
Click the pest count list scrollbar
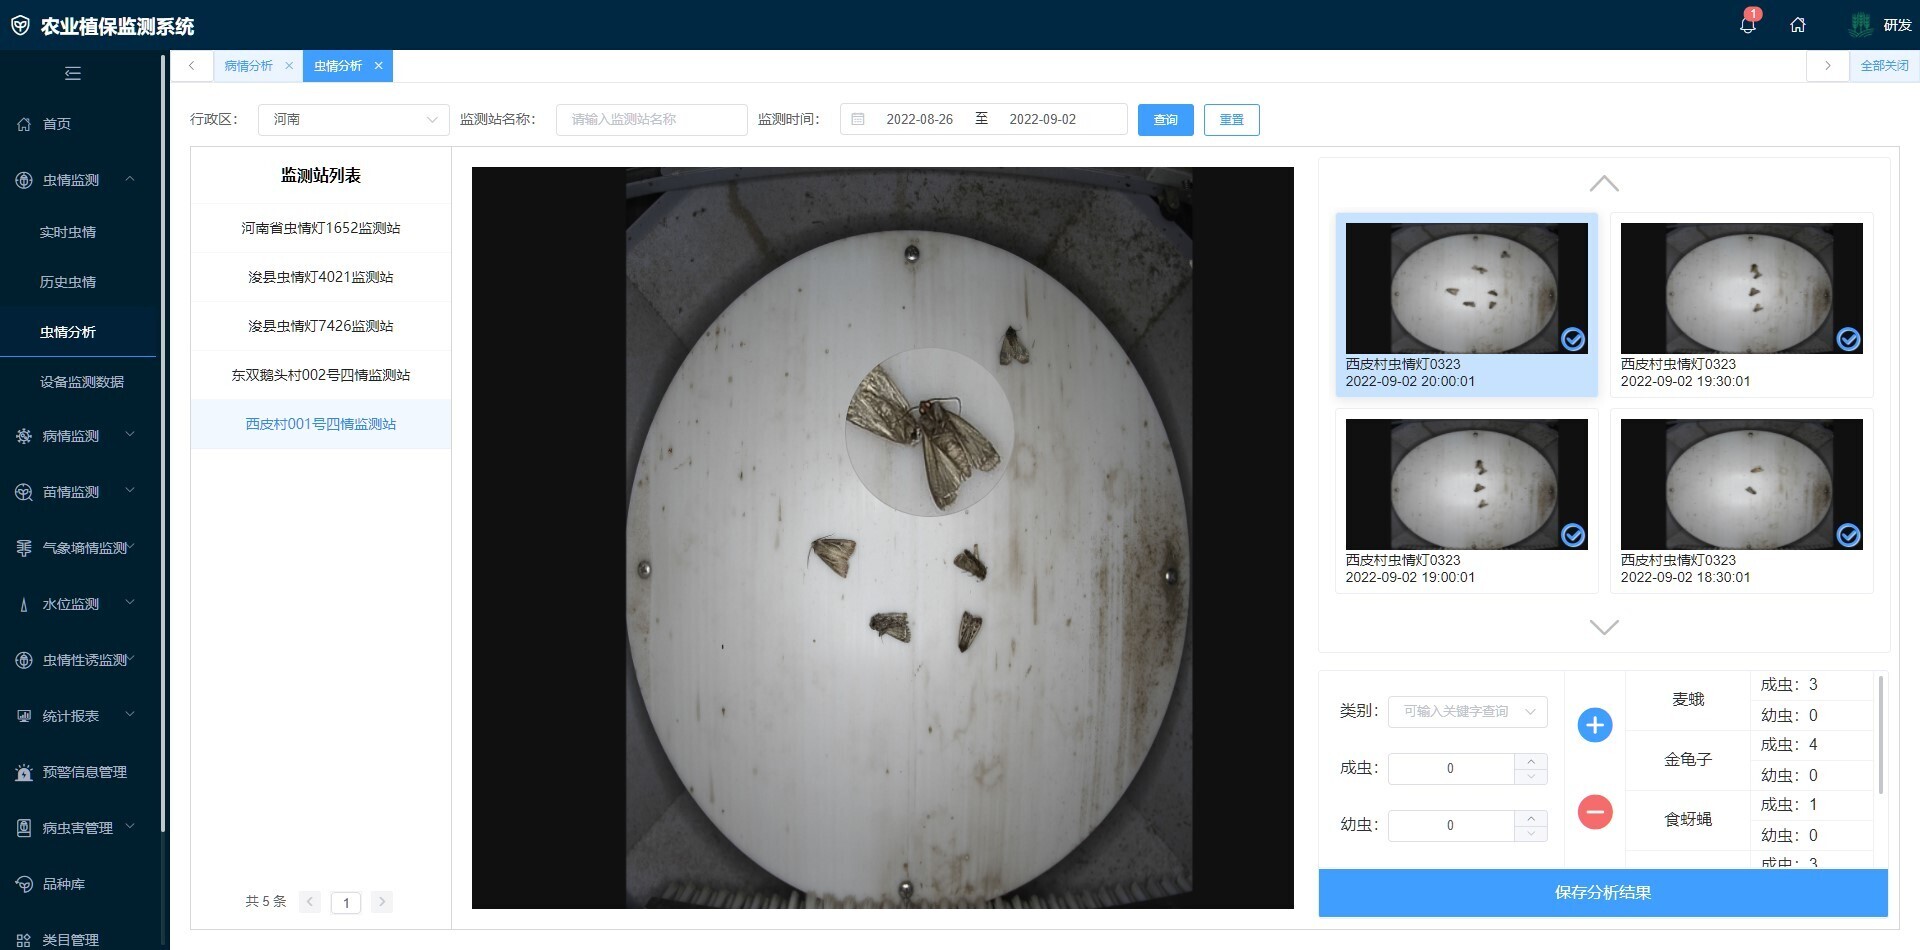[x=1880, y=735]
